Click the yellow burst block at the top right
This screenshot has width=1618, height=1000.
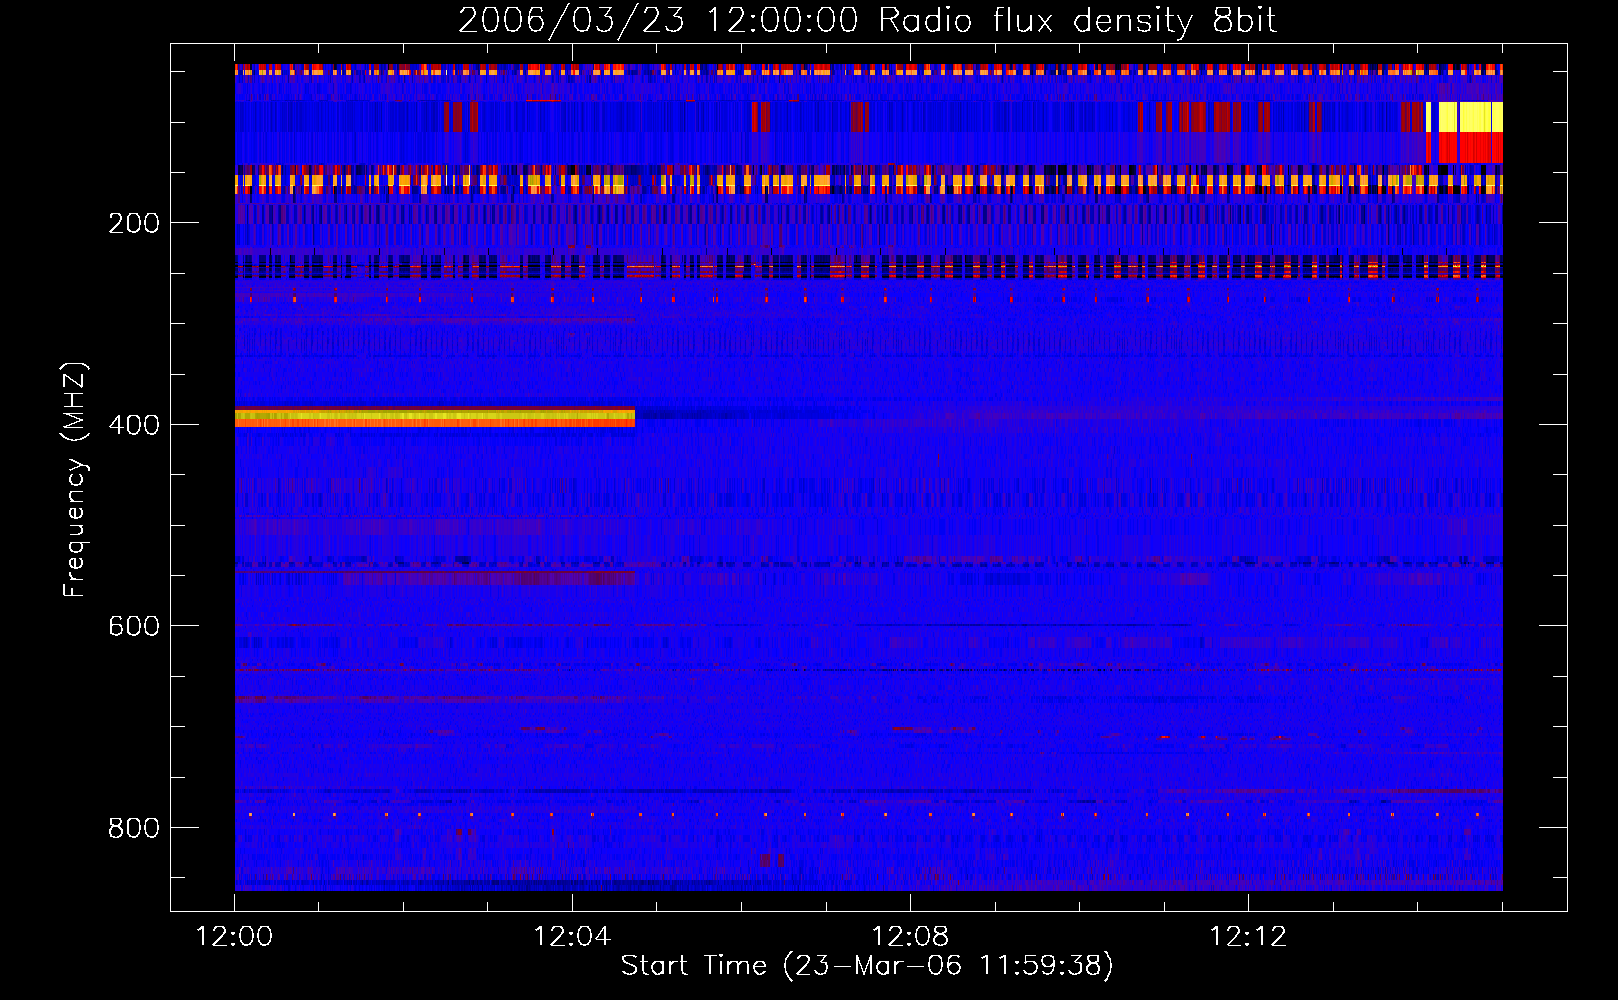[x=1470, y=117]
